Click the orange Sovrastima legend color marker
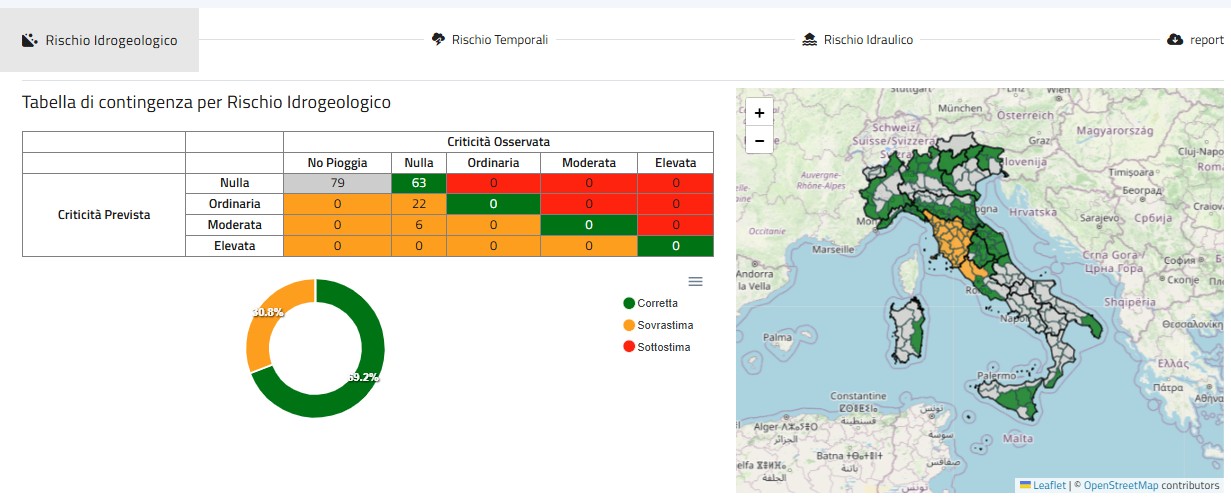 629,325
